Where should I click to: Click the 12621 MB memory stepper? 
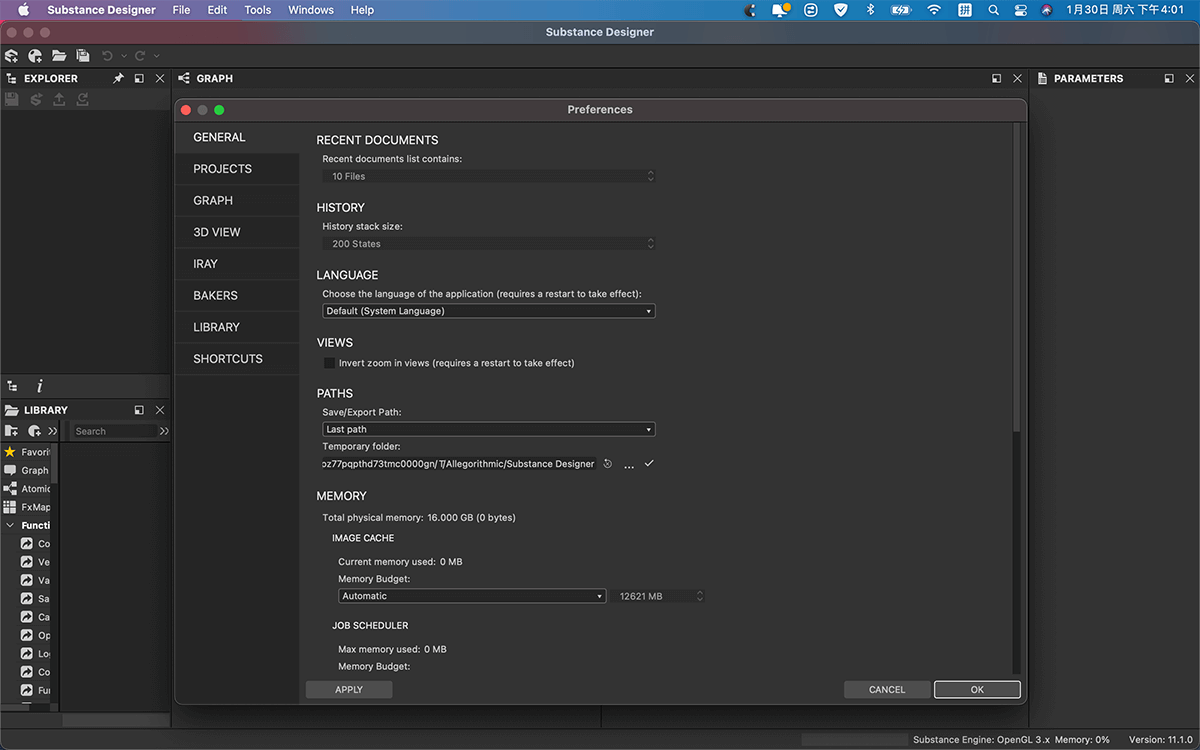[700, 596]
